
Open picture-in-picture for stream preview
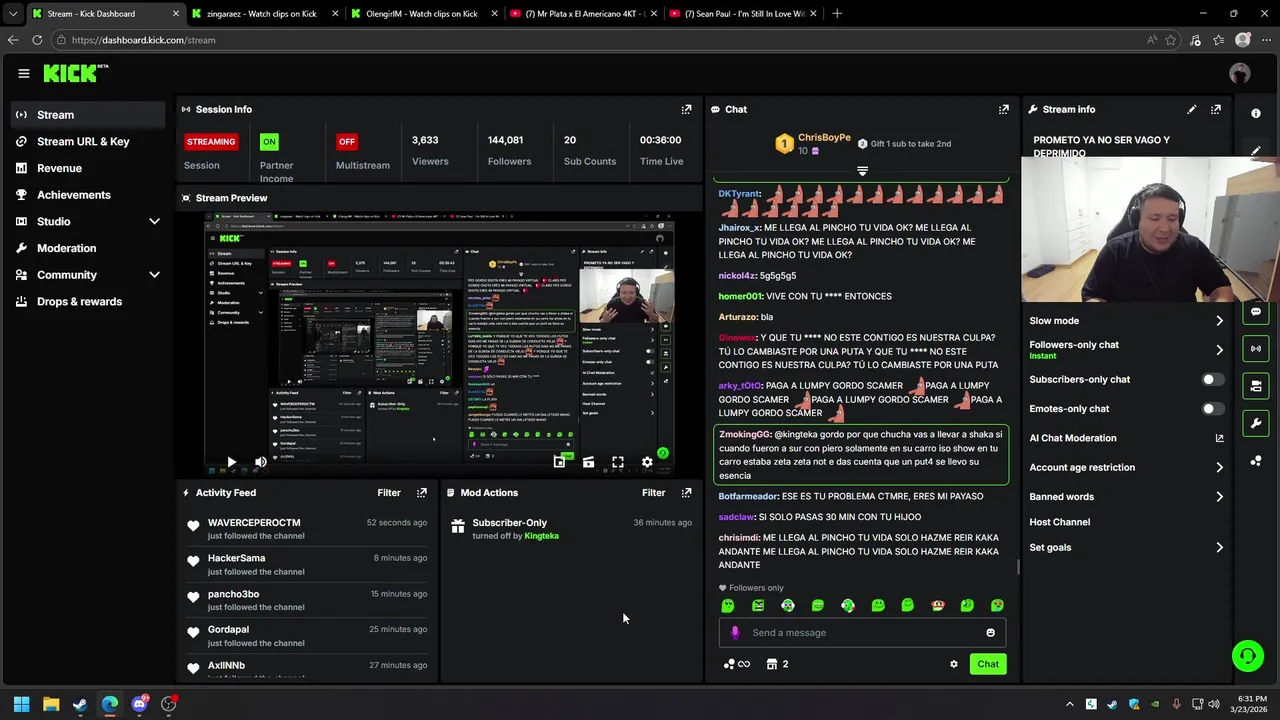pos(559,462)
